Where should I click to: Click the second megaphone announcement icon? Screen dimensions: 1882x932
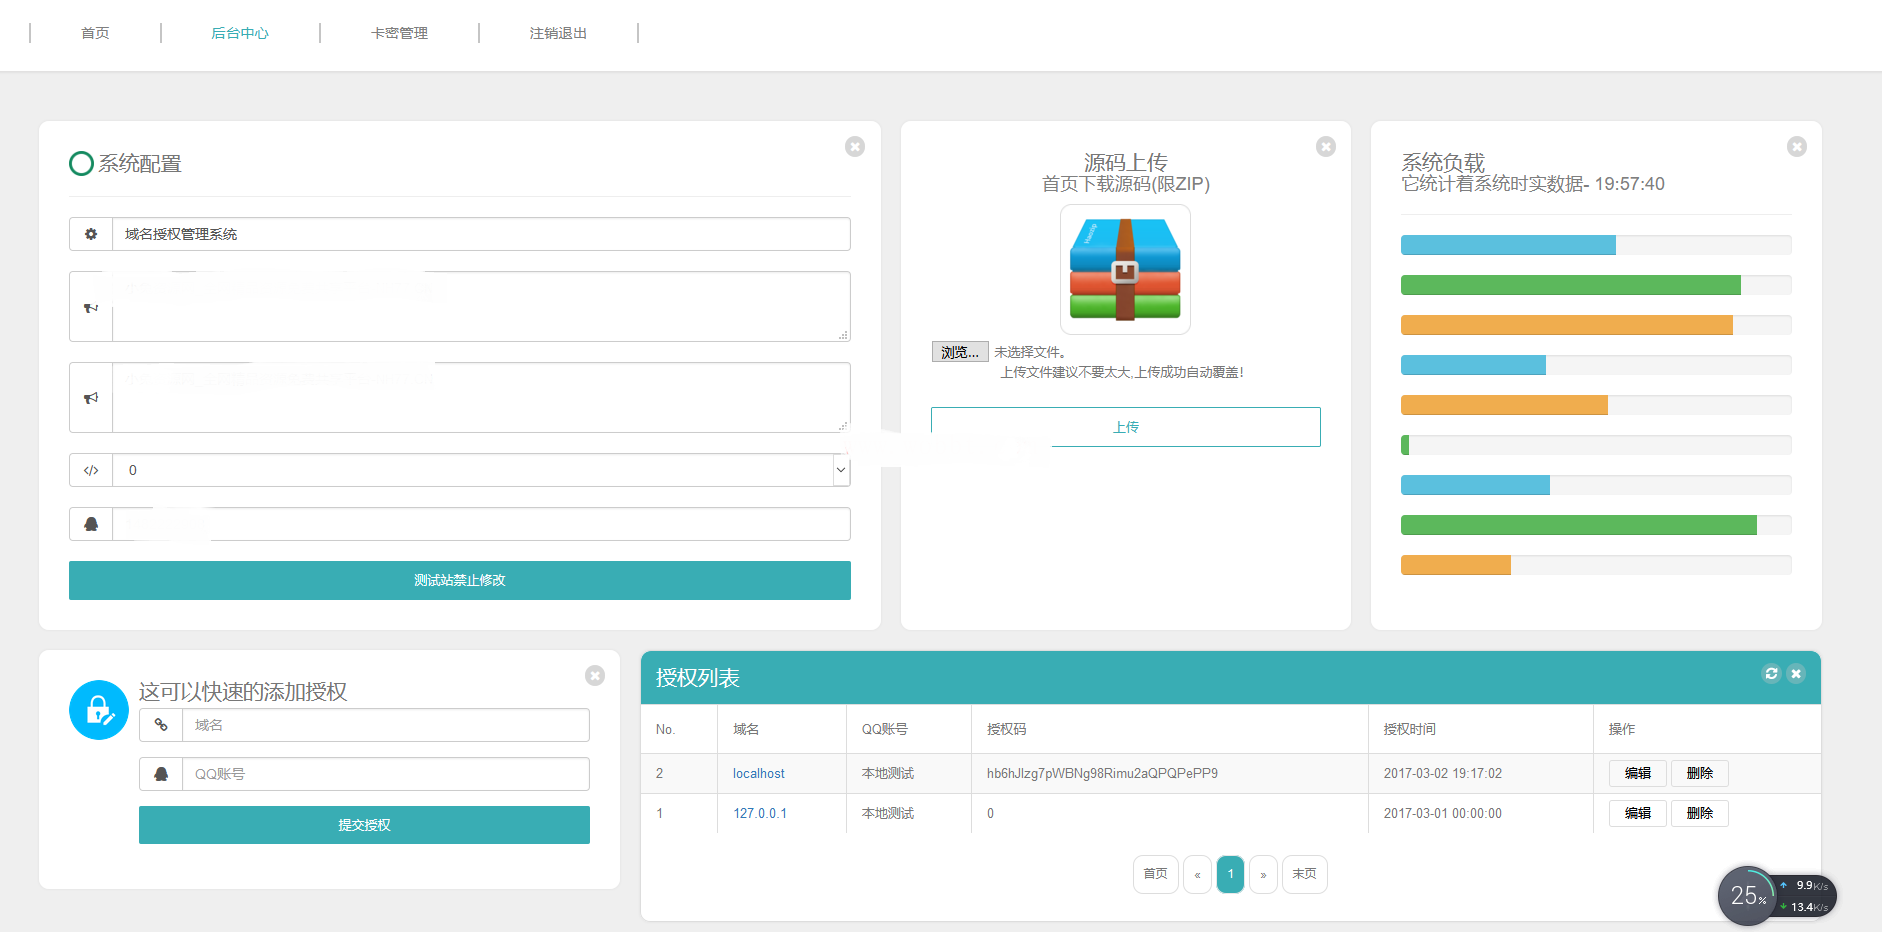[x=90, y=397]
